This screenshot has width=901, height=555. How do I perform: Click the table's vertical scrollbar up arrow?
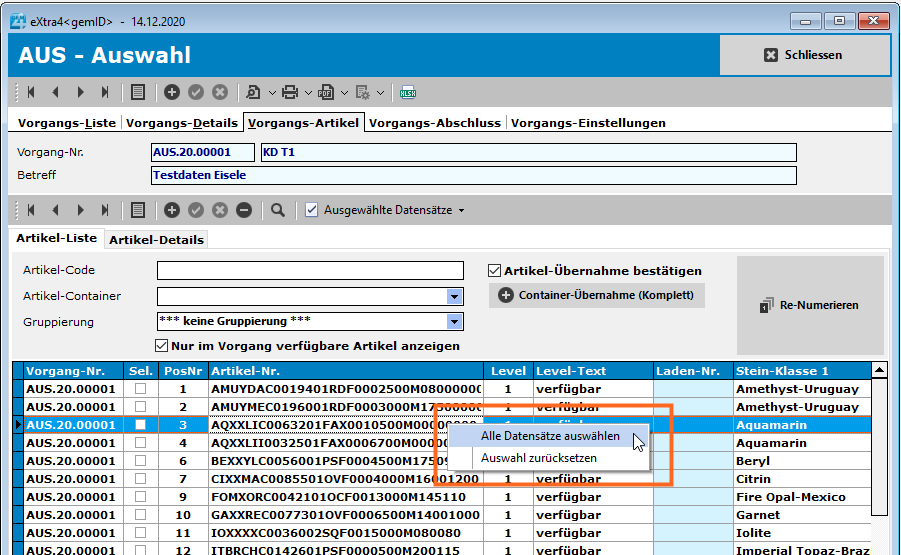point(879,370)
